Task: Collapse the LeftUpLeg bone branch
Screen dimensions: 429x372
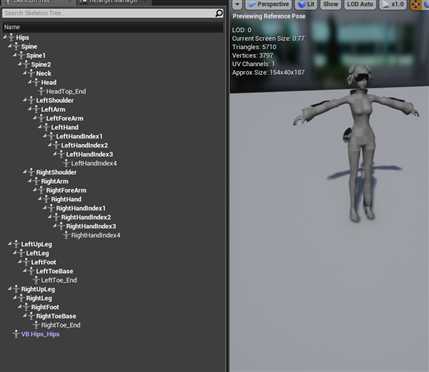Action: [10, 244]
